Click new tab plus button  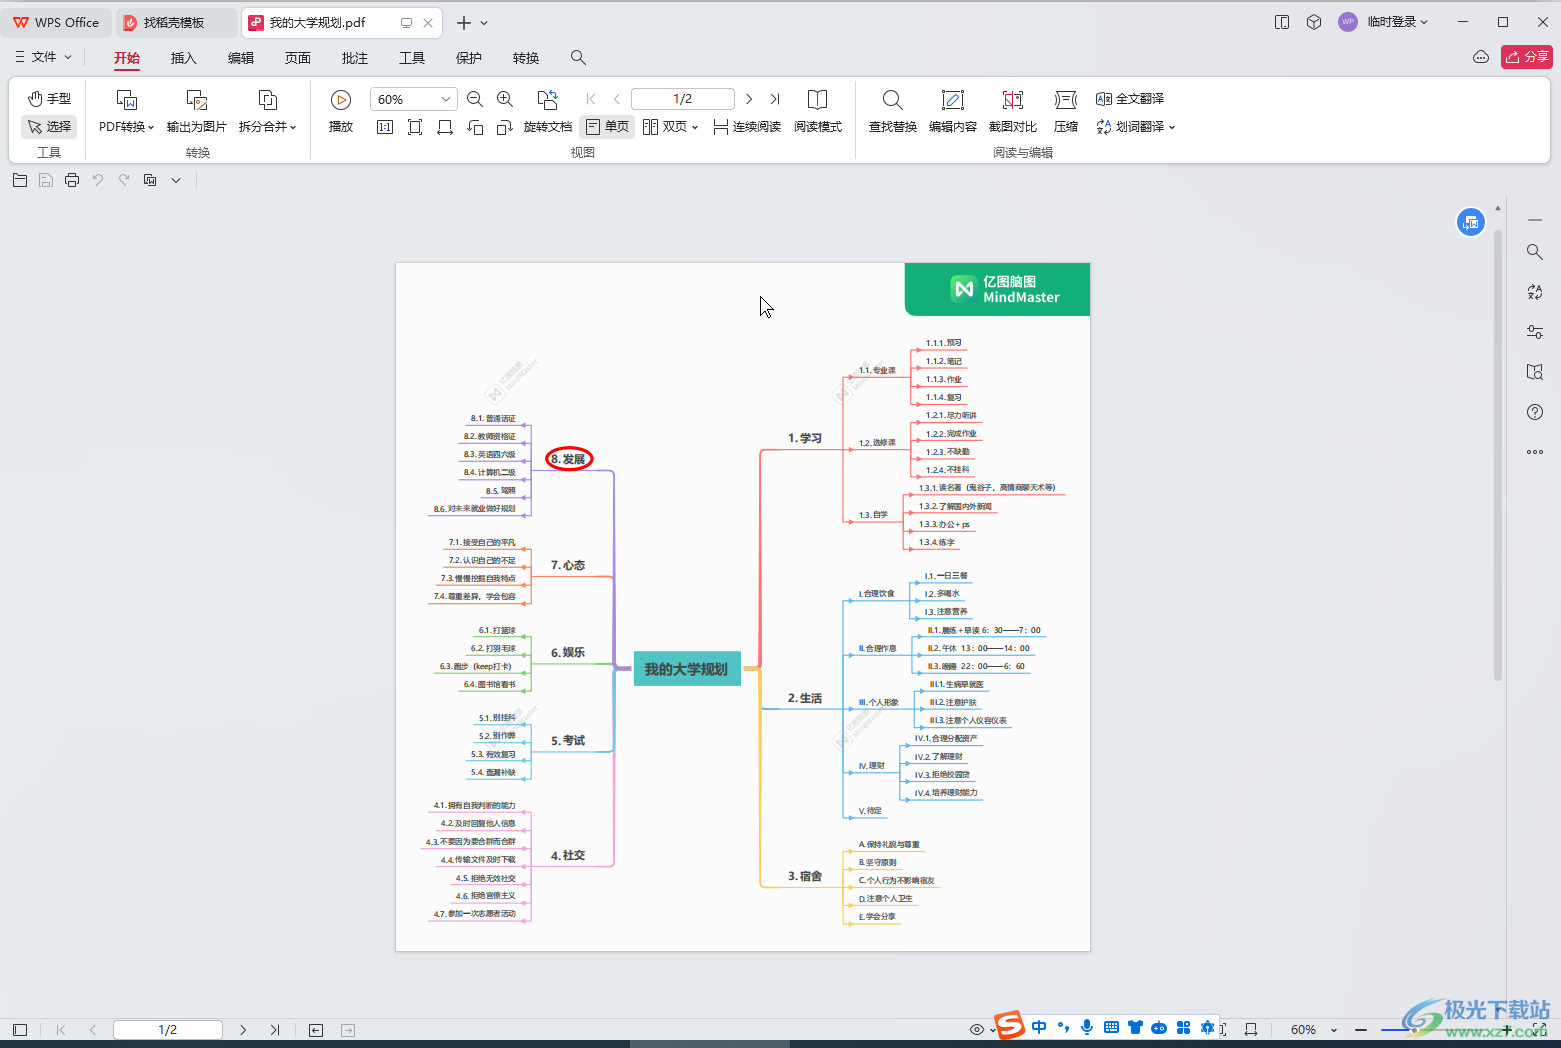pyautogui.click(x=464, y=22)
